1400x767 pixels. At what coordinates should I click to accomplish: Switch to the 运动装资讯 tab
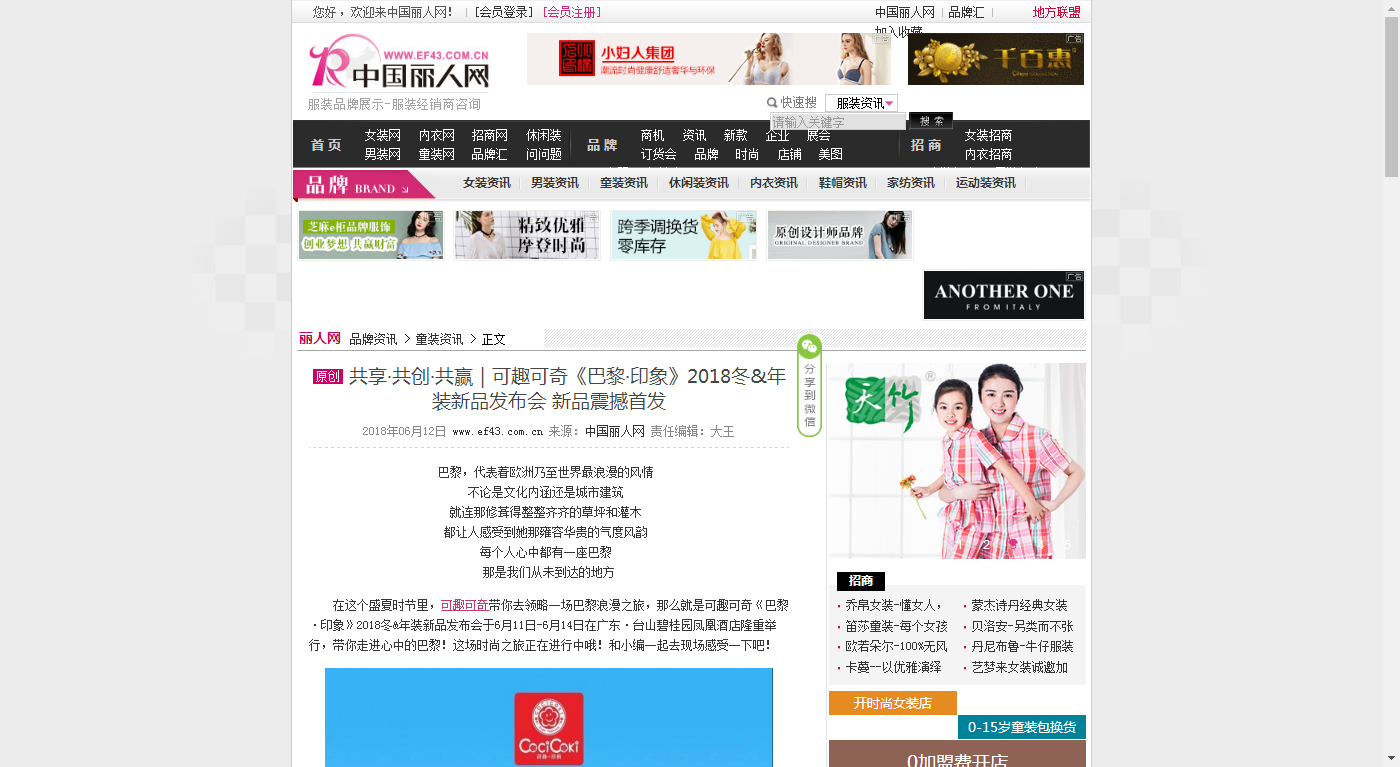click(x=985, y=183)
